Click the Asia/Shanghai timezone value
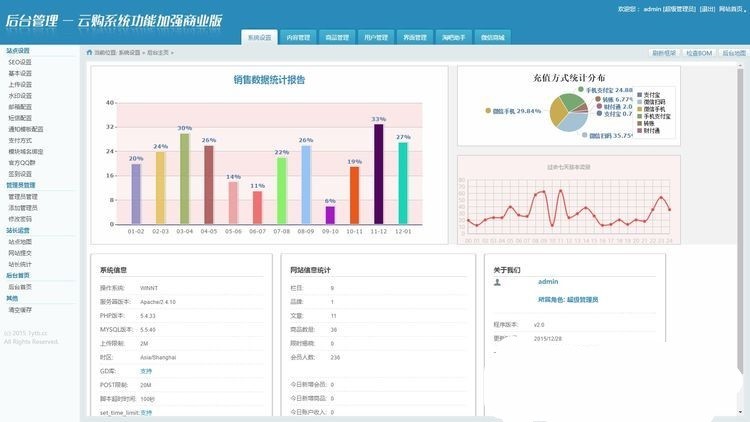 click(x=158, y=357)
